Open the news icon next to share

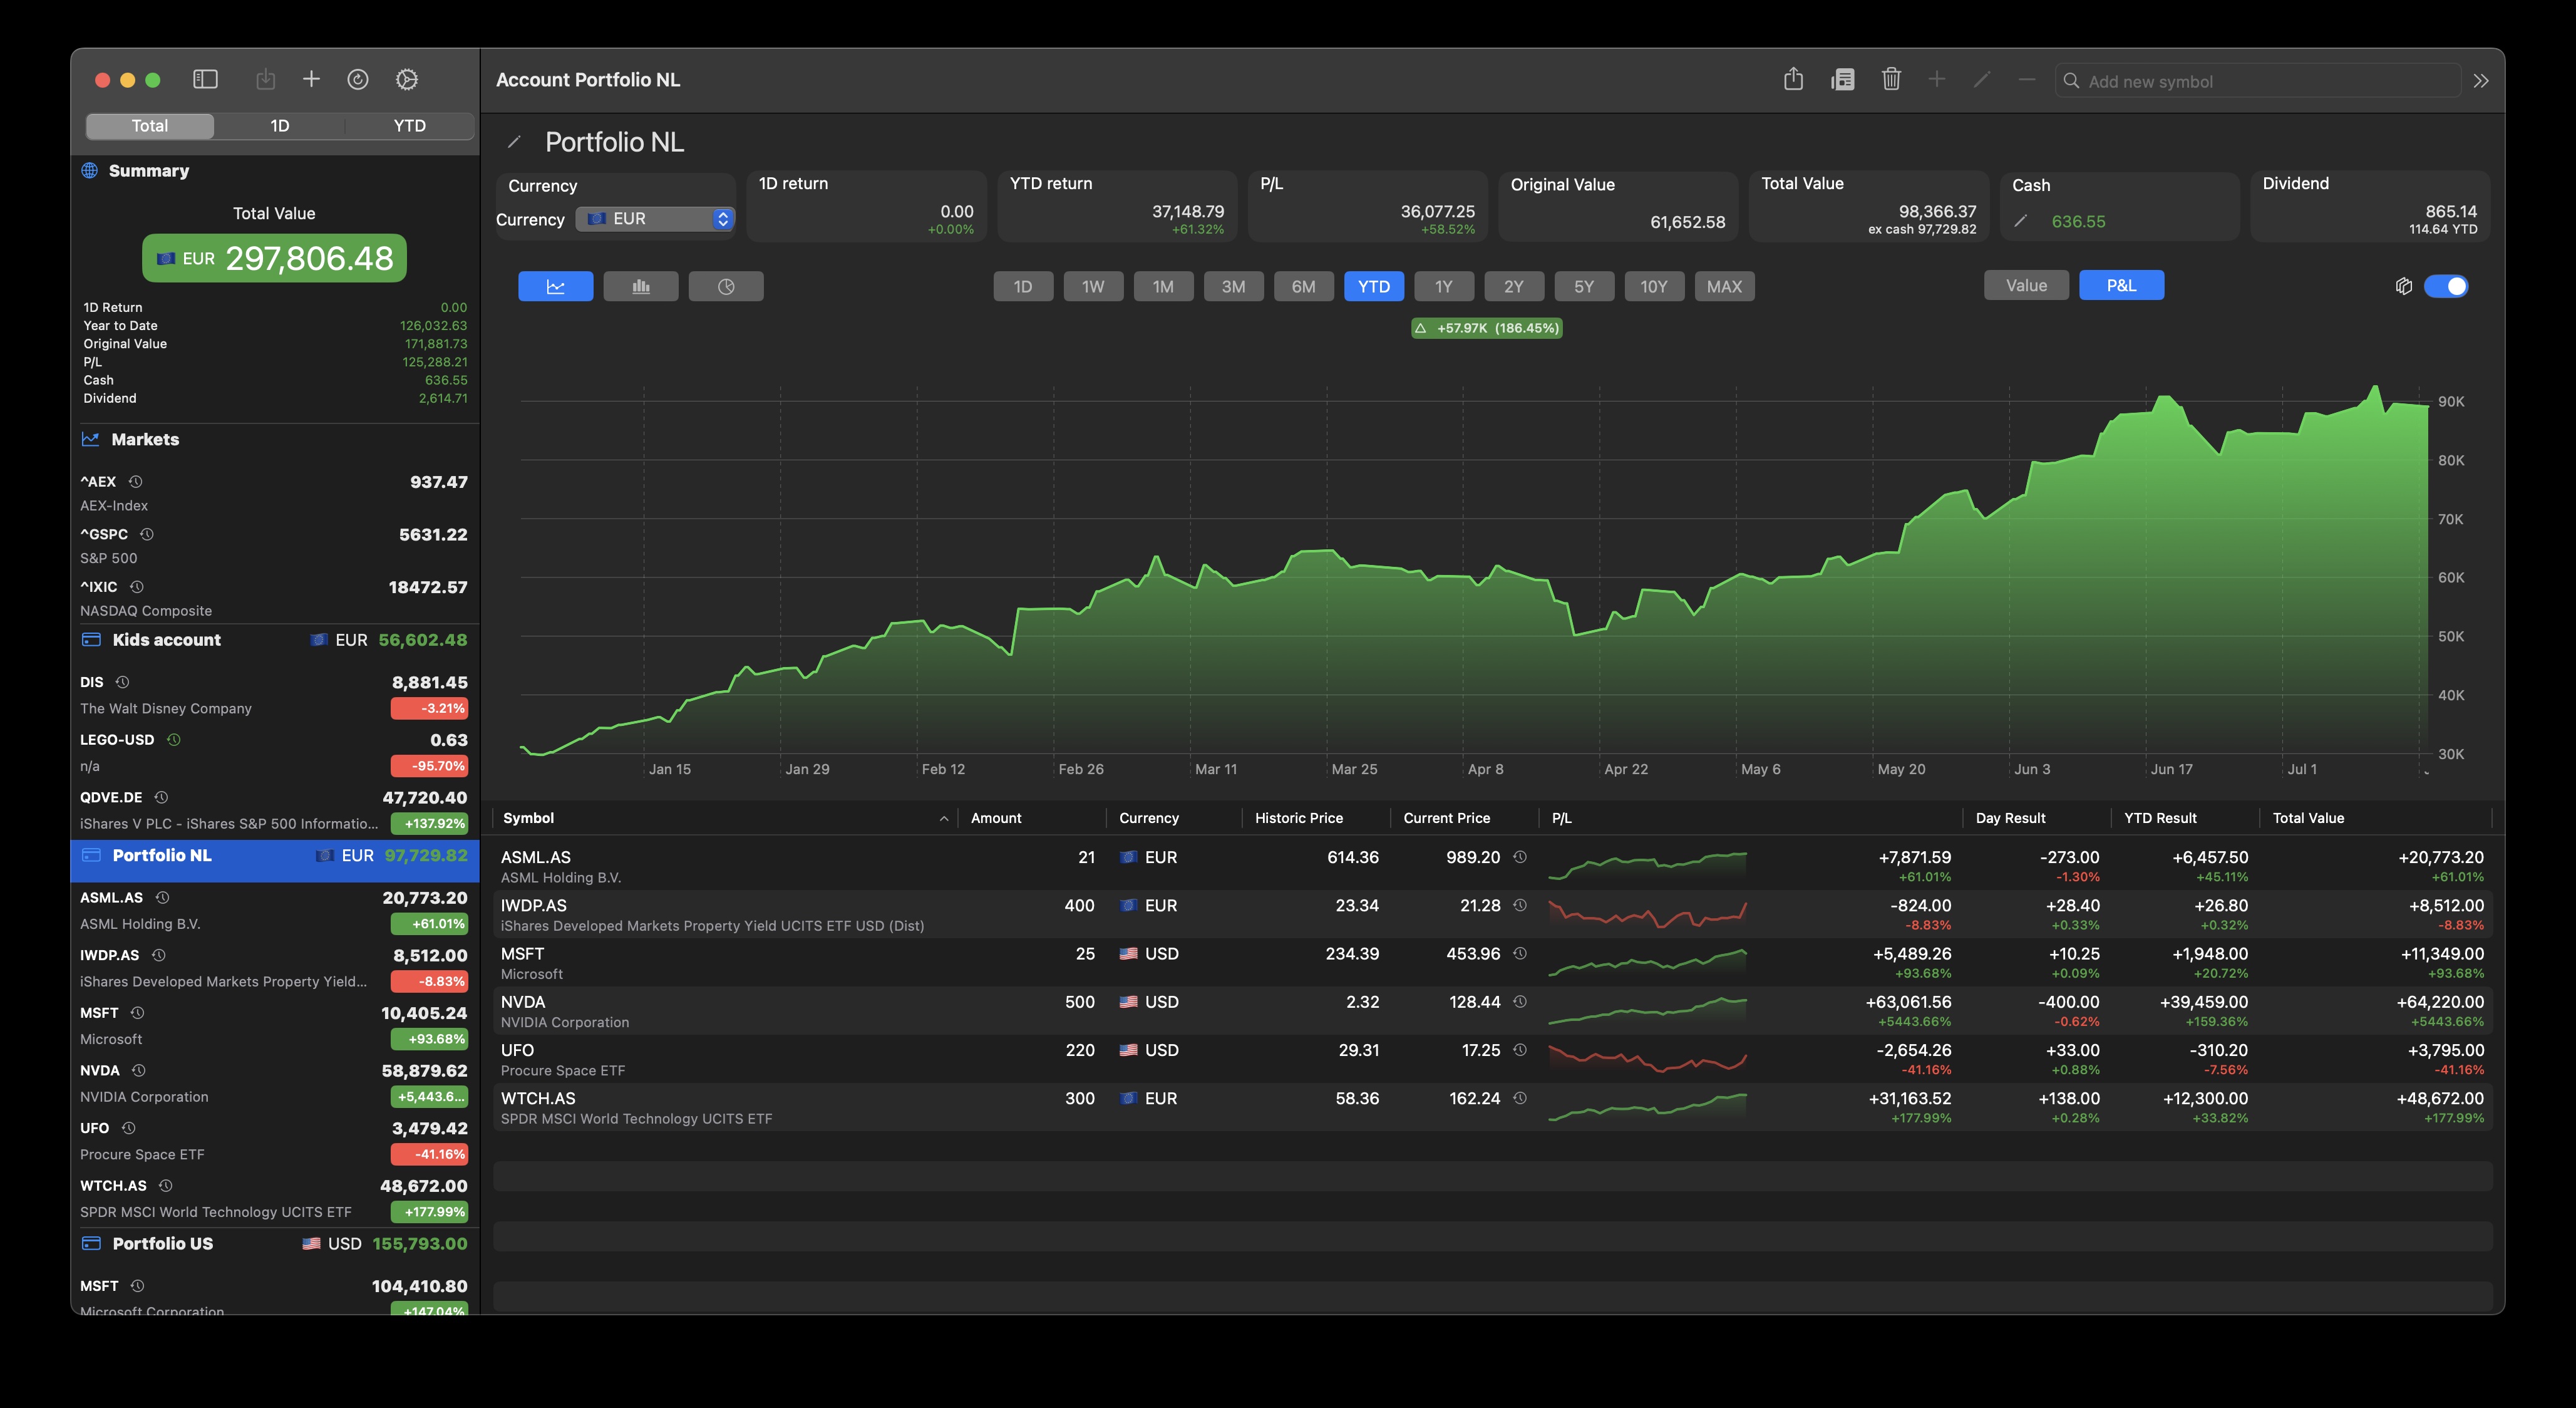tap(1843, 79)
